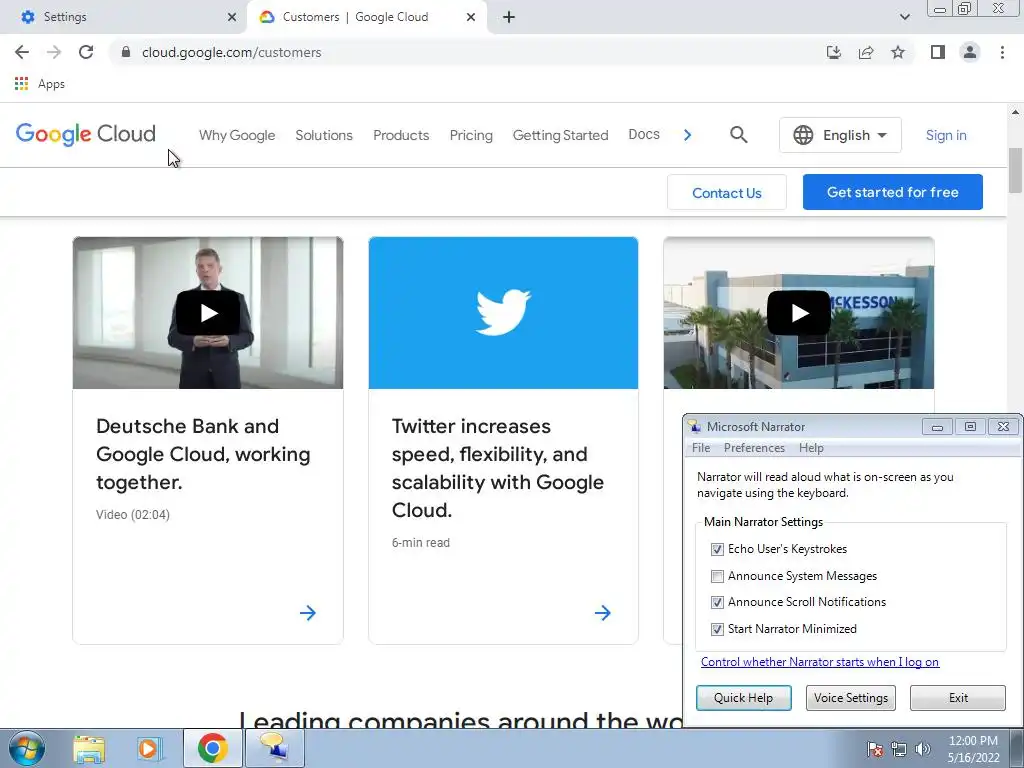Click the share page icon in address bar
Viewport: 1024px width, 768px height.
point(866,52)
